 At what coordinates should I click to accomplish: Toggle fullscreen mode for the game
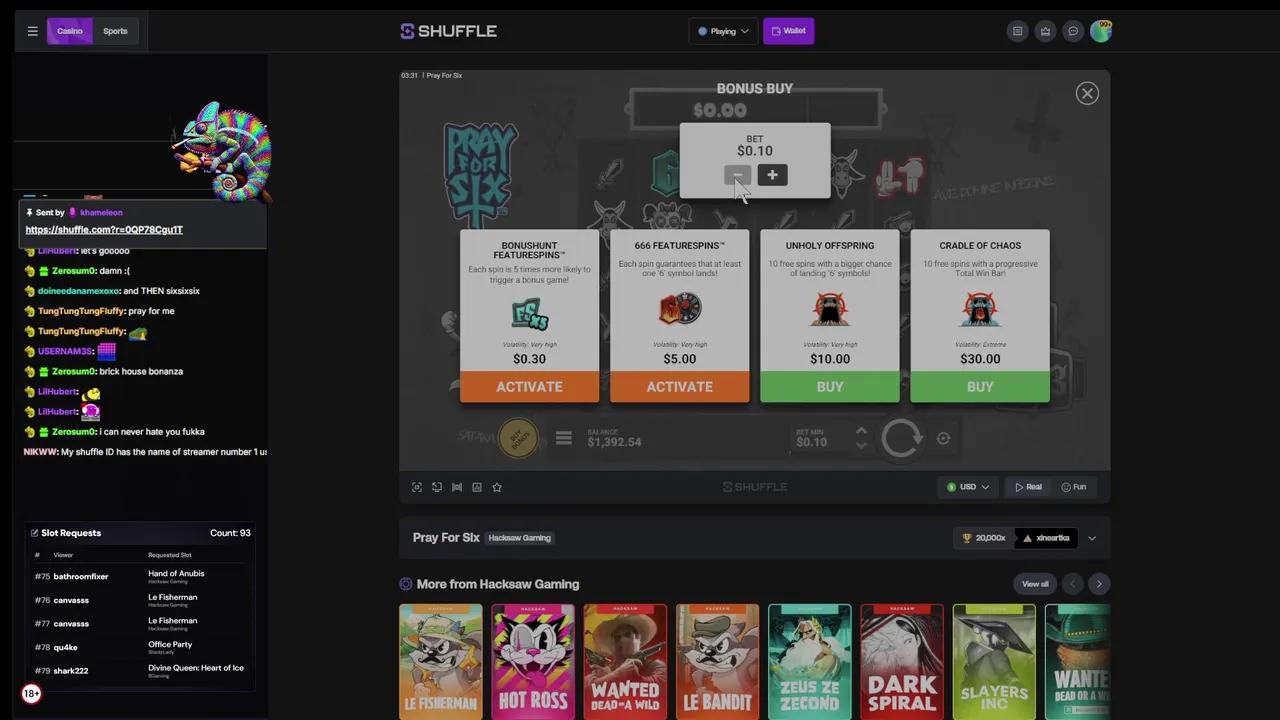tap(417, 487)
